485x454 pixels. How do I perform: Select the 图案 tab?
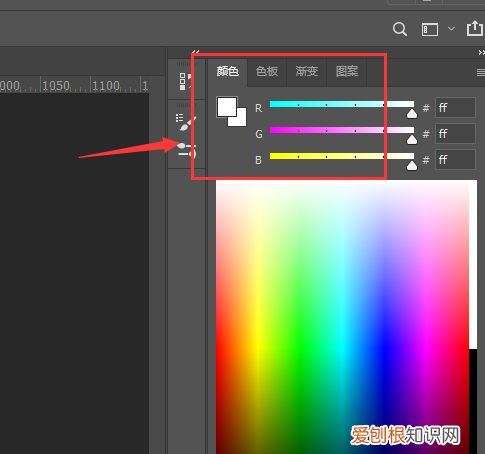point(347,72)
